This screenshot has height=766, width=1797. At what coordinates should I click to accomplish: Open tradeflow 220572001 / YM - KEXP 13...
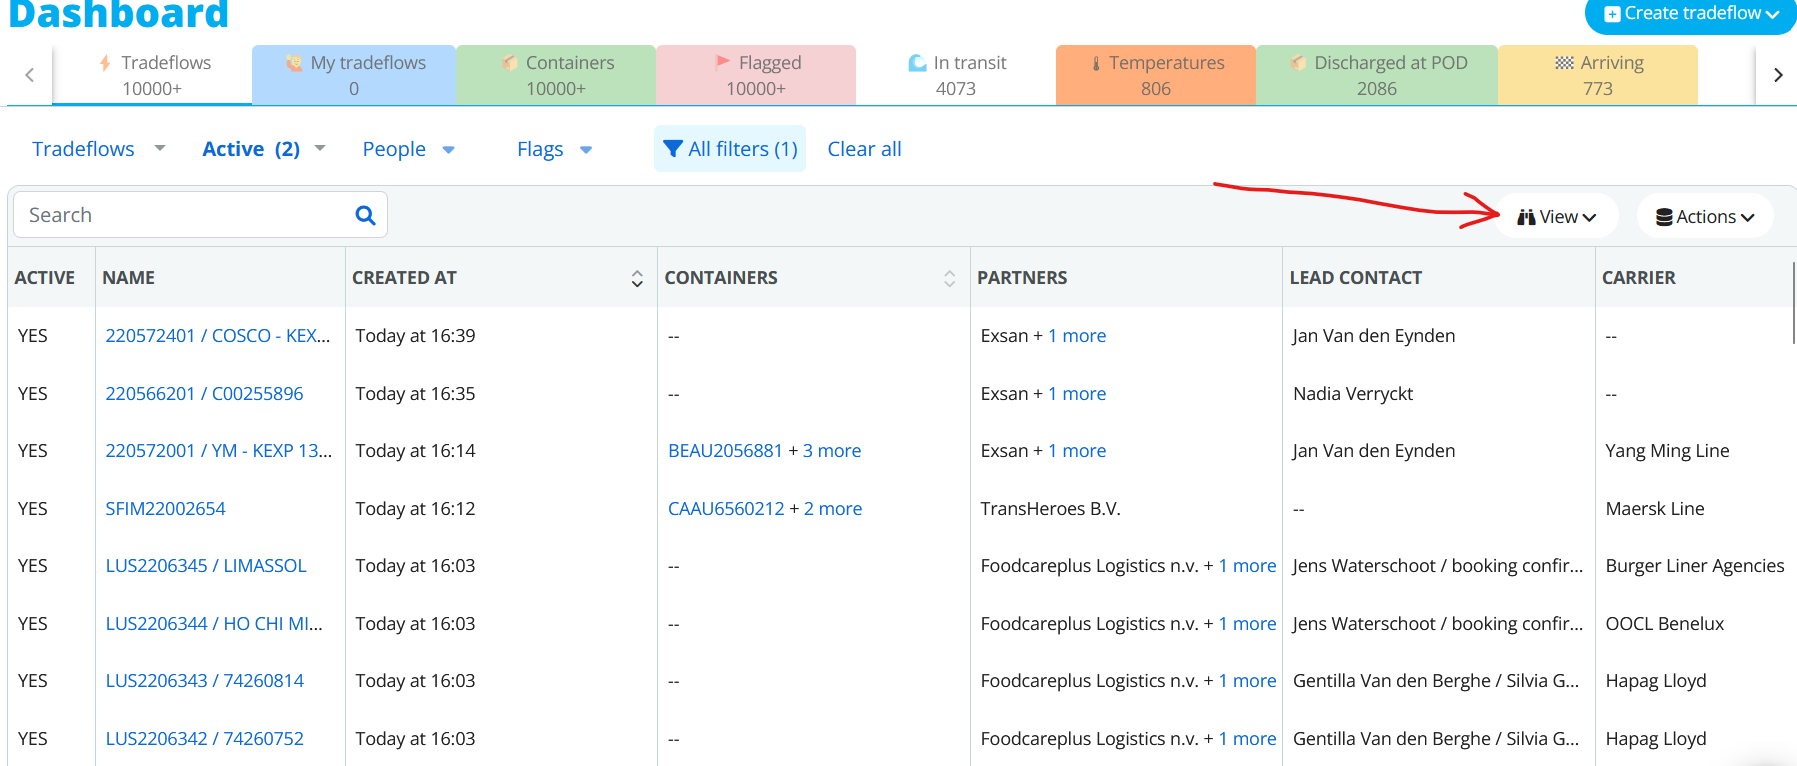(x=218, y=451)
